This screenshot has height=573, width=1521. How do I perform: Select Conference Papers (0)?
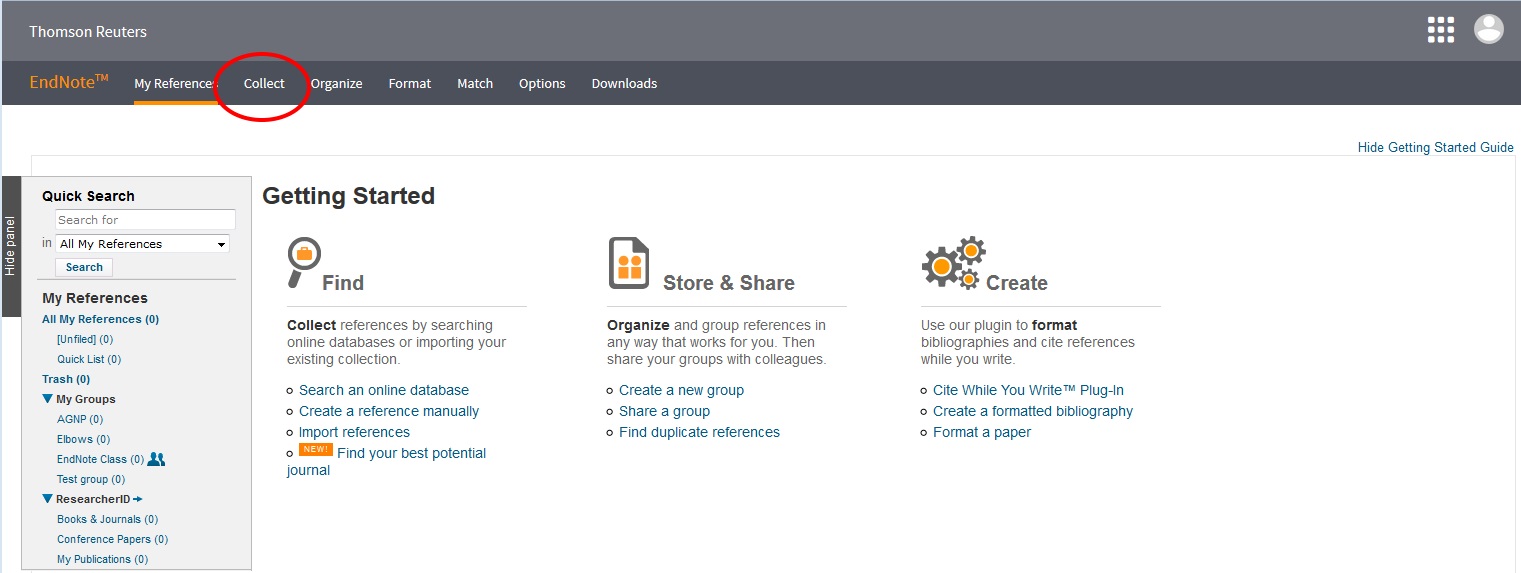[112, 539]
